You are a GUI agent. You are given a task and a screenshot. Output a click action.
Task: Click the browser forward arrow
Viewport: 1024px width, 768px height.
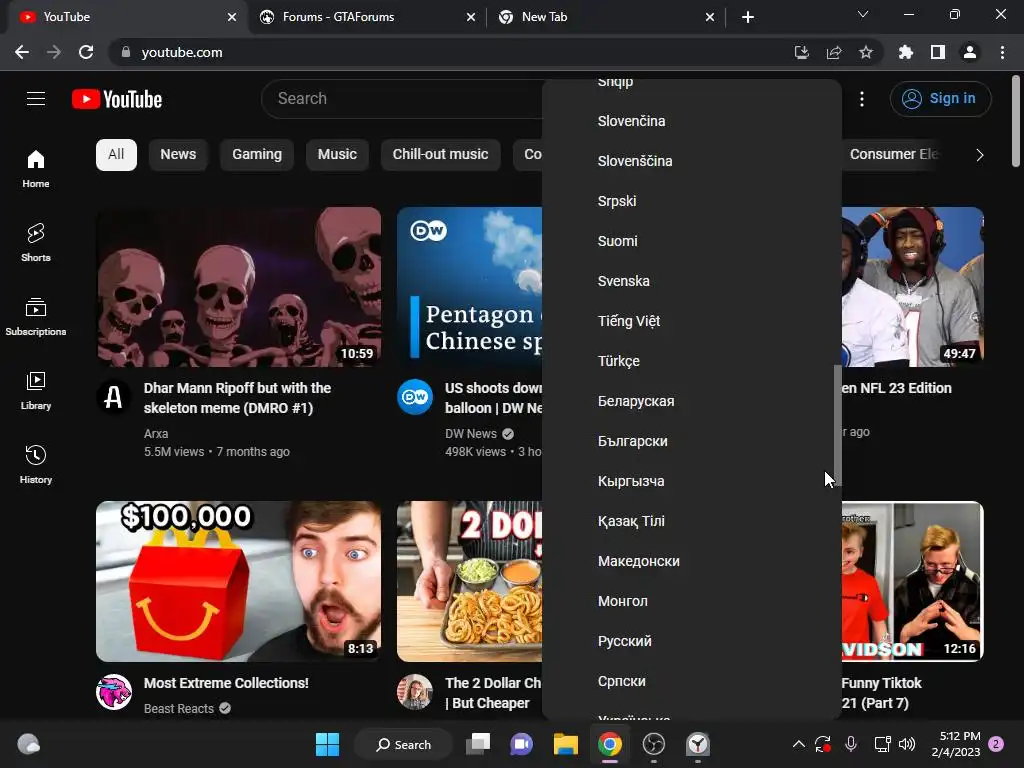point(54,52)
